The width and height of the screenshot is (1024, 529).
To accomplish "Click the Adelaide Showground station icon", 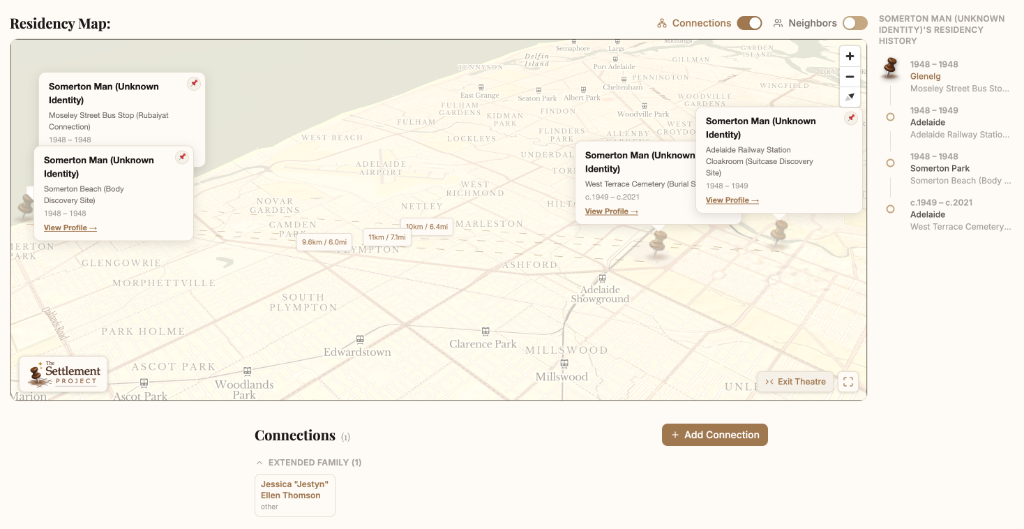I will [602, 278].
